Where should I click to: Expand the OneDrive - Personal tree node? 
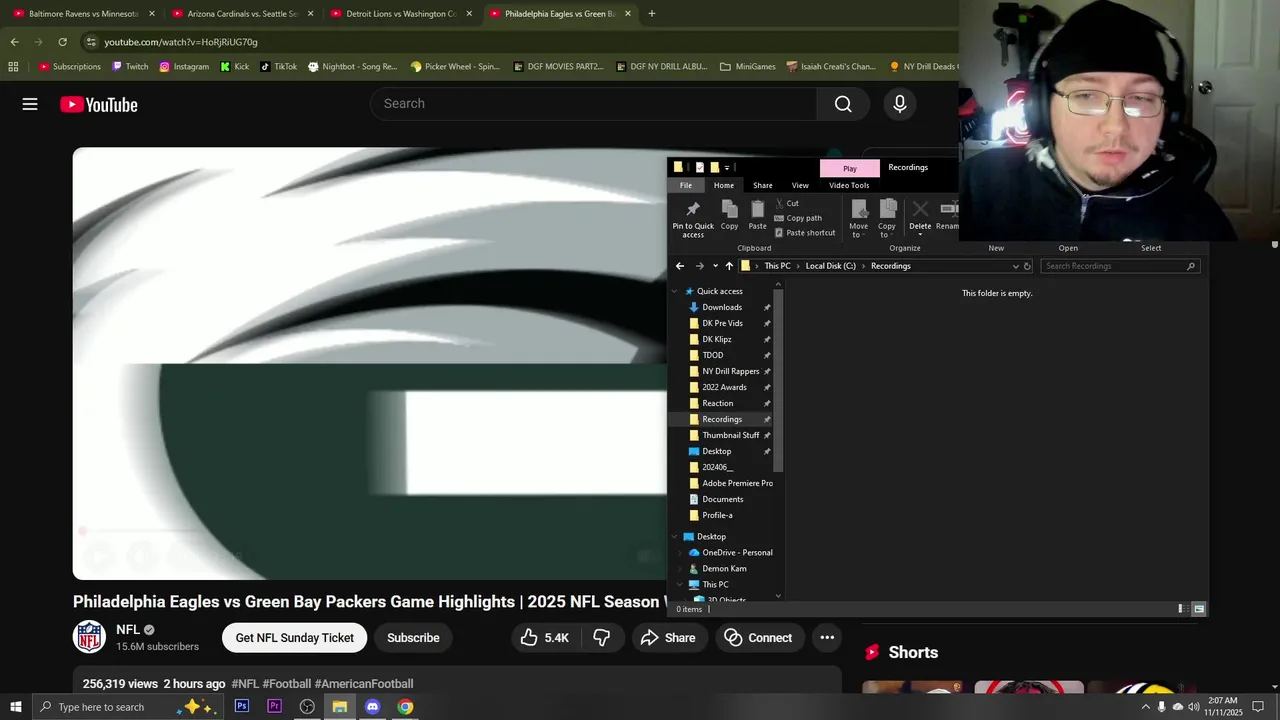pos(681,553)
